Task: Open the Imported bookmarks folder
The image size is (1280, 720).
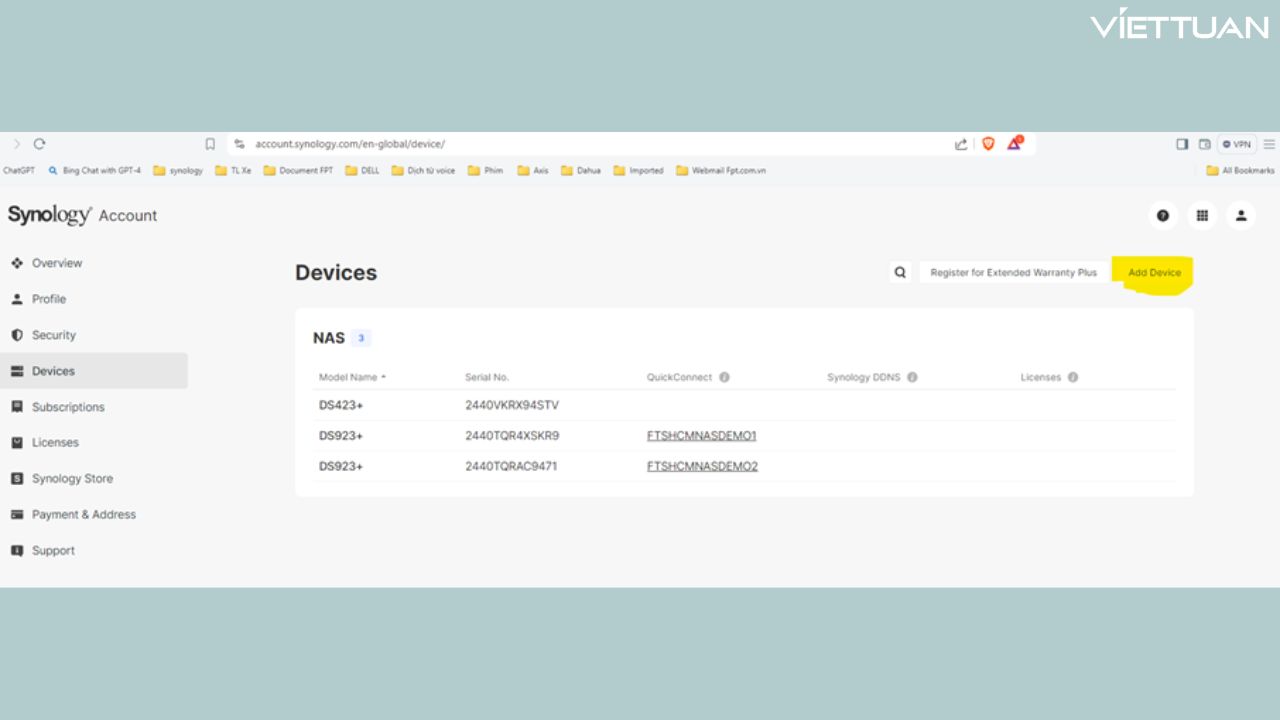Action: (638, 171)
